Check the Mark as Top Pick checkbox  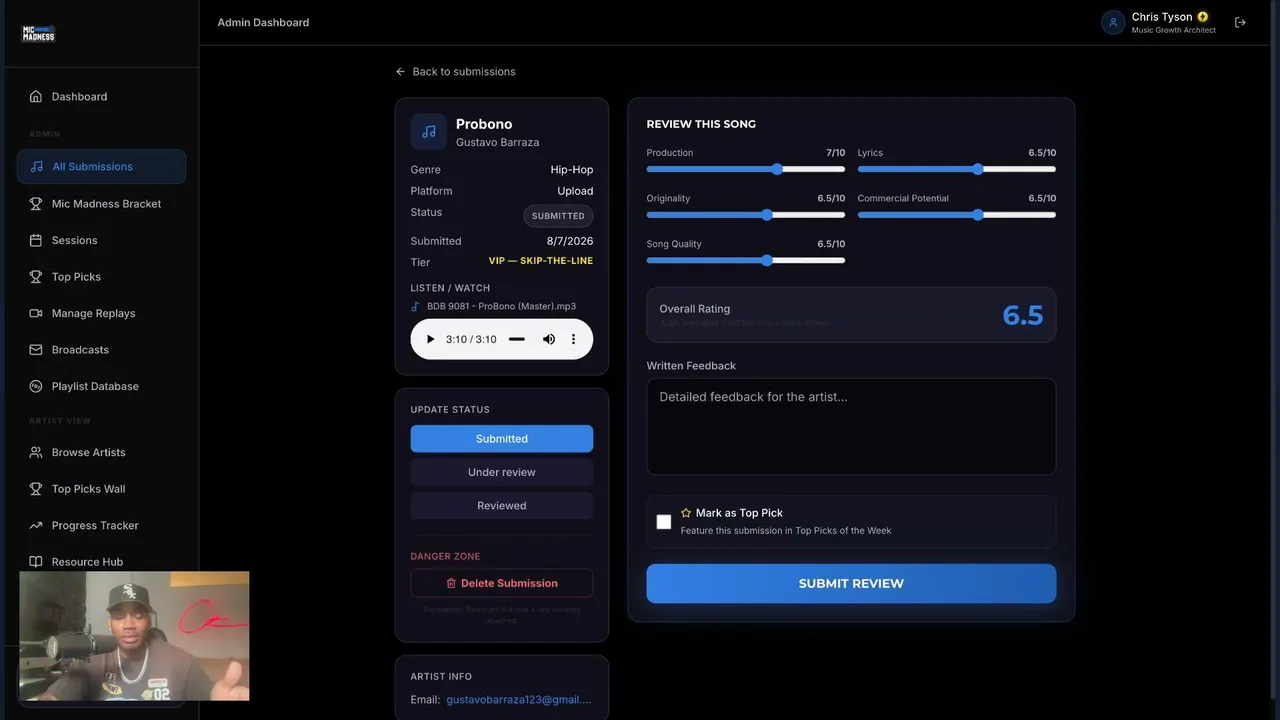(x=664, y=522)
